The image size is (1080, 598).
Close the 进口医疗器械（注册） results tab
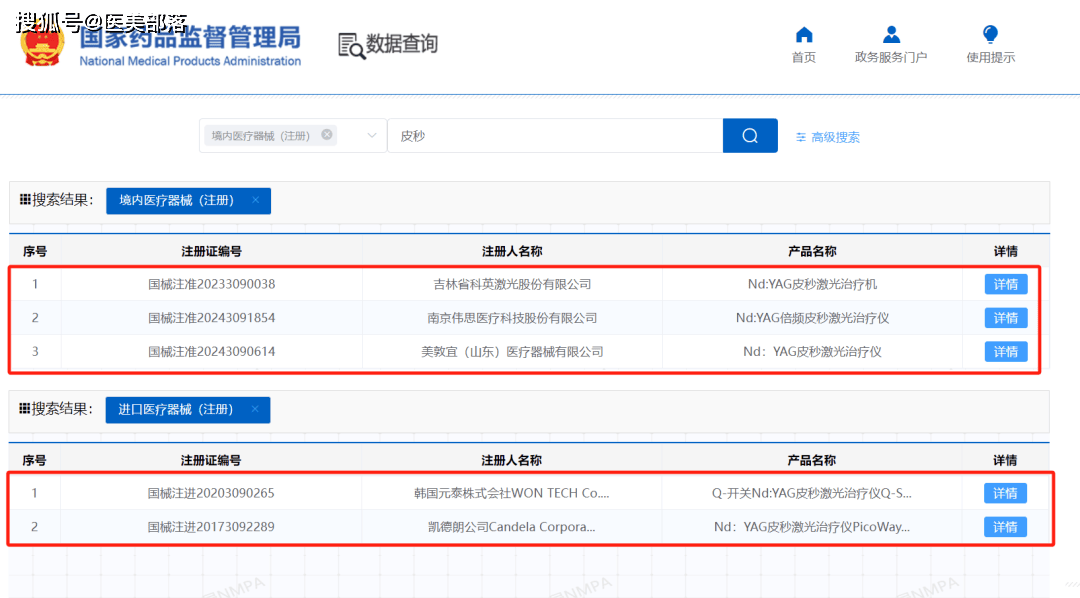point(255,409)
